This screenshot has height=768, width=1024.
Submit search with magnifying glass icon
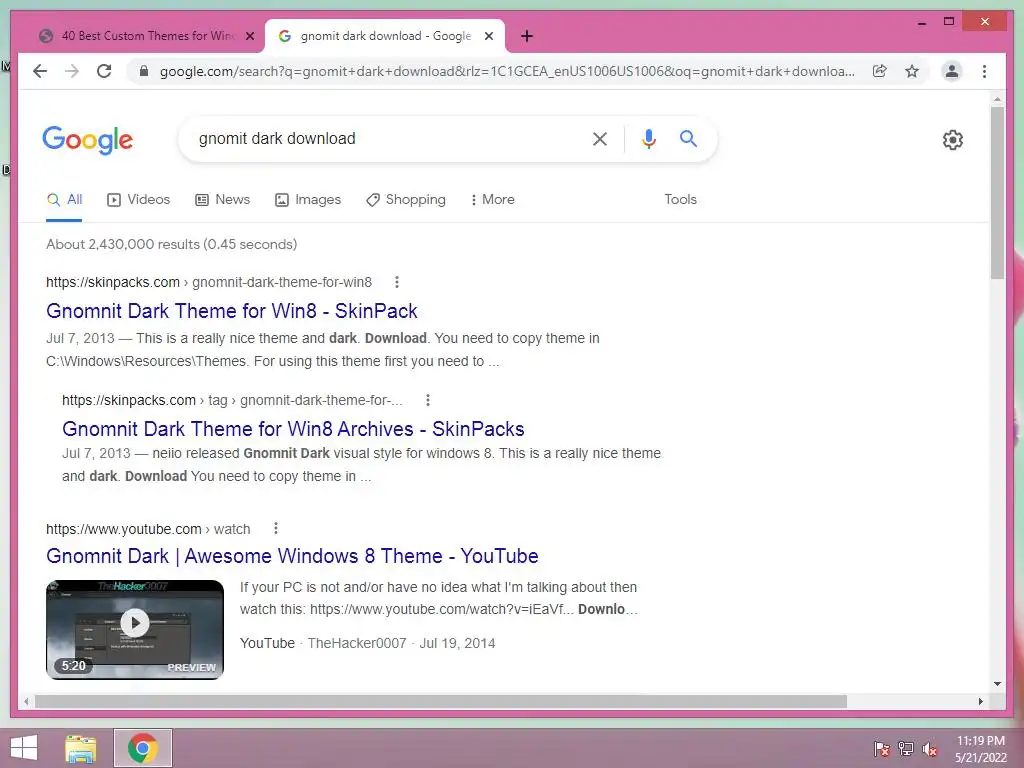(x=688, y=138)
